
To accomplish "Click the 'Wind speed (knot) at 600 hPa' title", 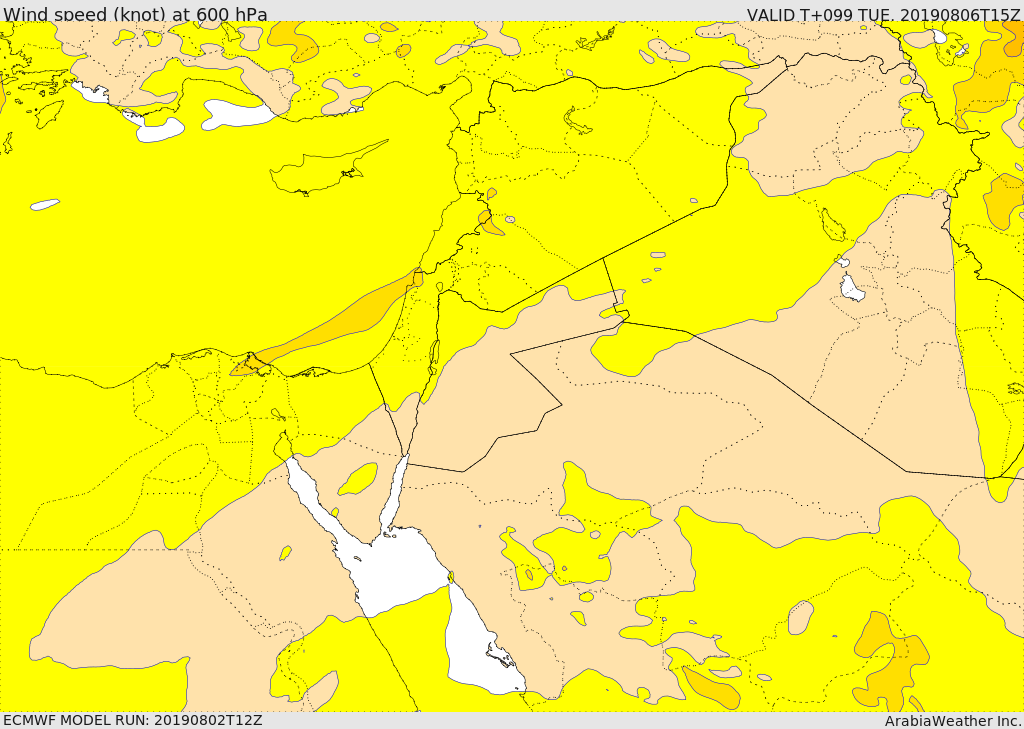I will [x=135, y=14].
